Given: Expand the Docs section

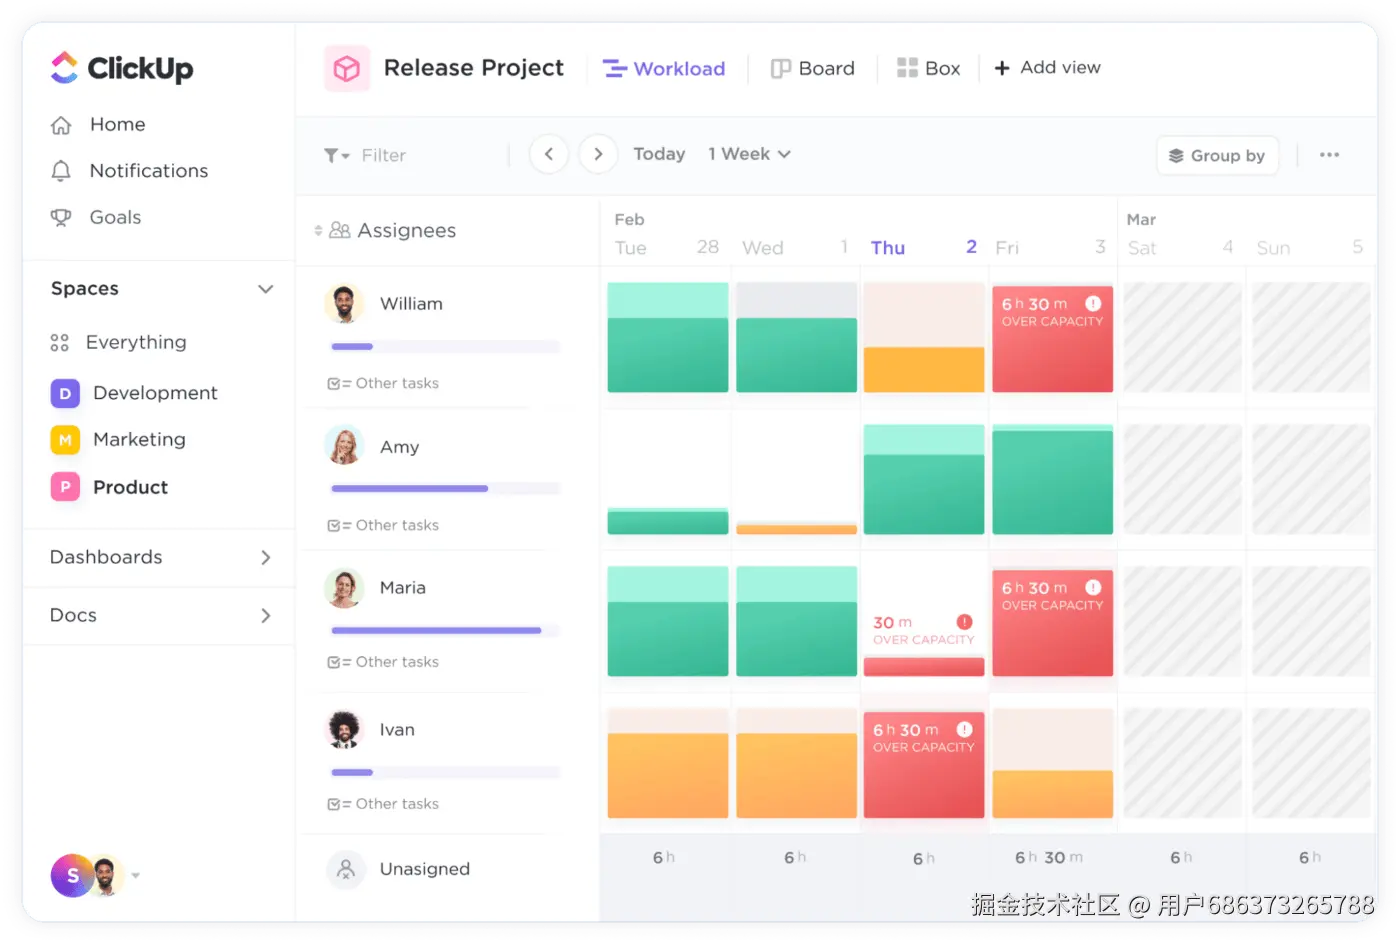Looking at the screenshot, I should click(265, 615).
